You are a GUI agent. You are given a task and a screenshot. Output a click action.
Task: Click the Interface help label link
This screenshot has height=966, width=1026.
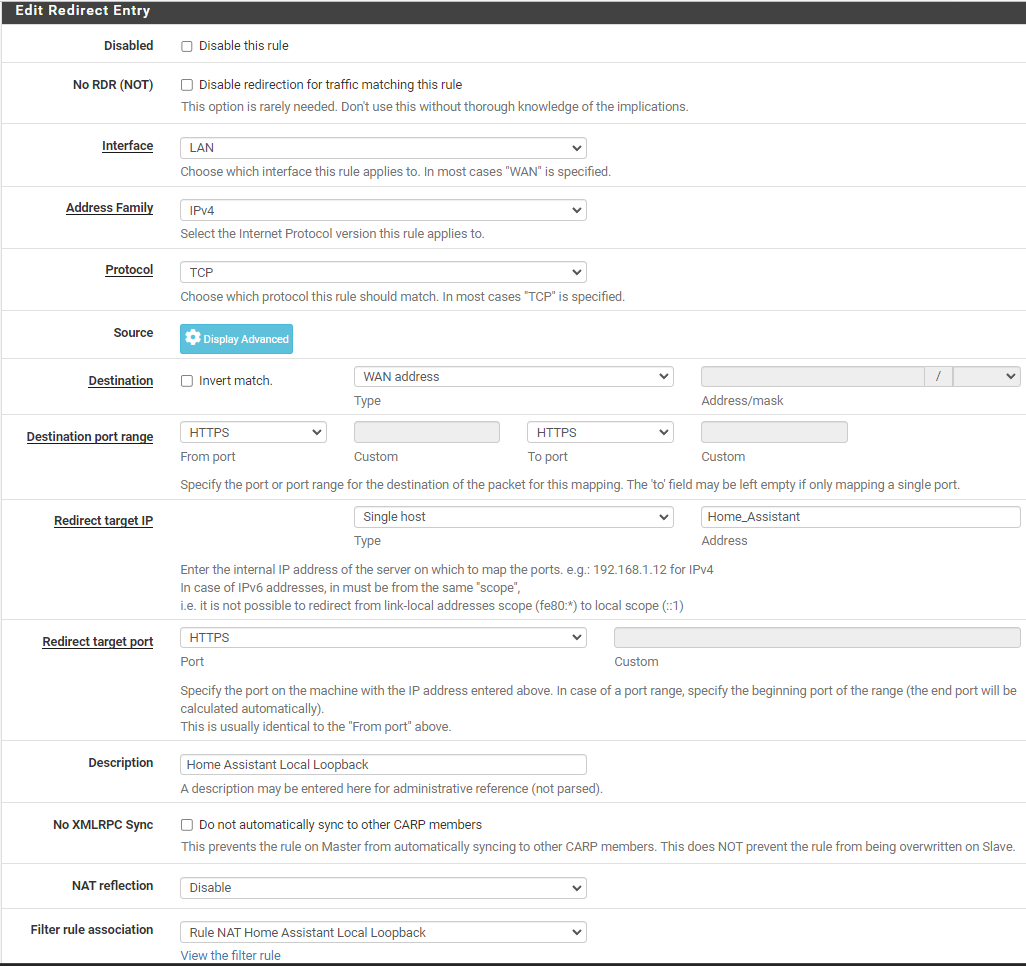click(128, 146)
